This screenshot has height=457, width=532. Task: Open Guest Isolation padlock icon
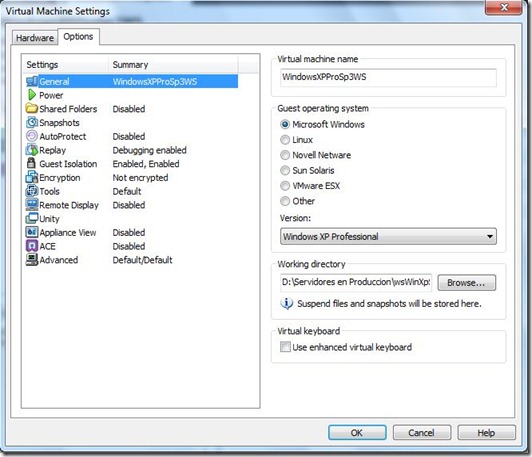pyautogui.click(x=31, y=164)
